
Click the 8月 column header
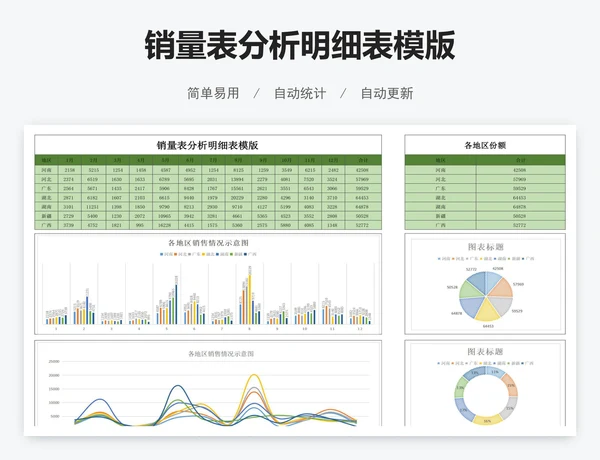click(238, 160)
